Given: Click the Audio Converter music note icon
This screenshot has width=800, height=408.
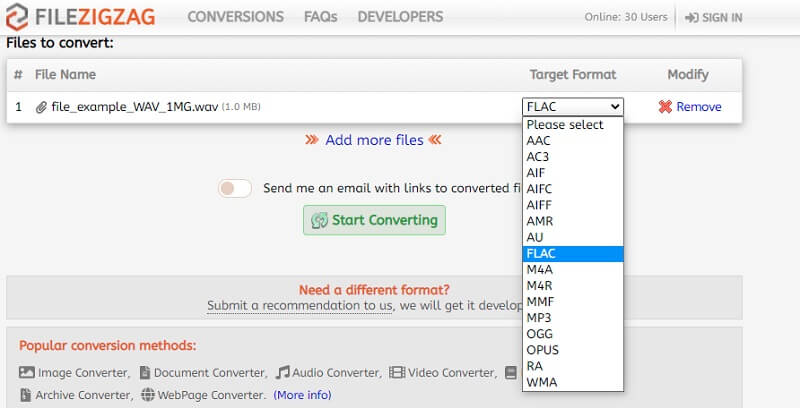Looking at the screenshot, I should [x=284, y=373].
